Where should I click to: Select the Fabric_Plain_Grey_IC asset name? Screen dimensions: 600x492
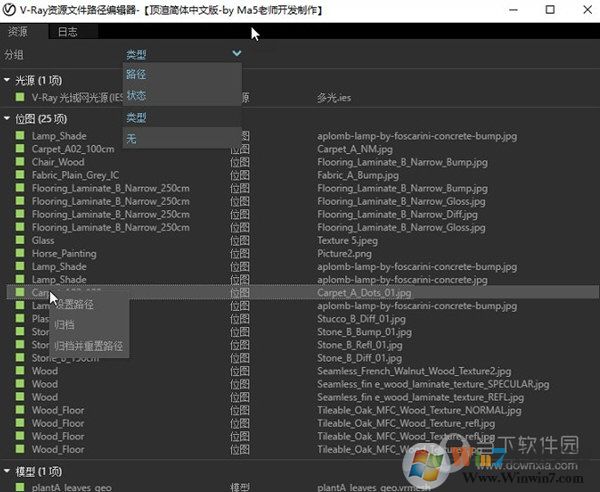75,175
